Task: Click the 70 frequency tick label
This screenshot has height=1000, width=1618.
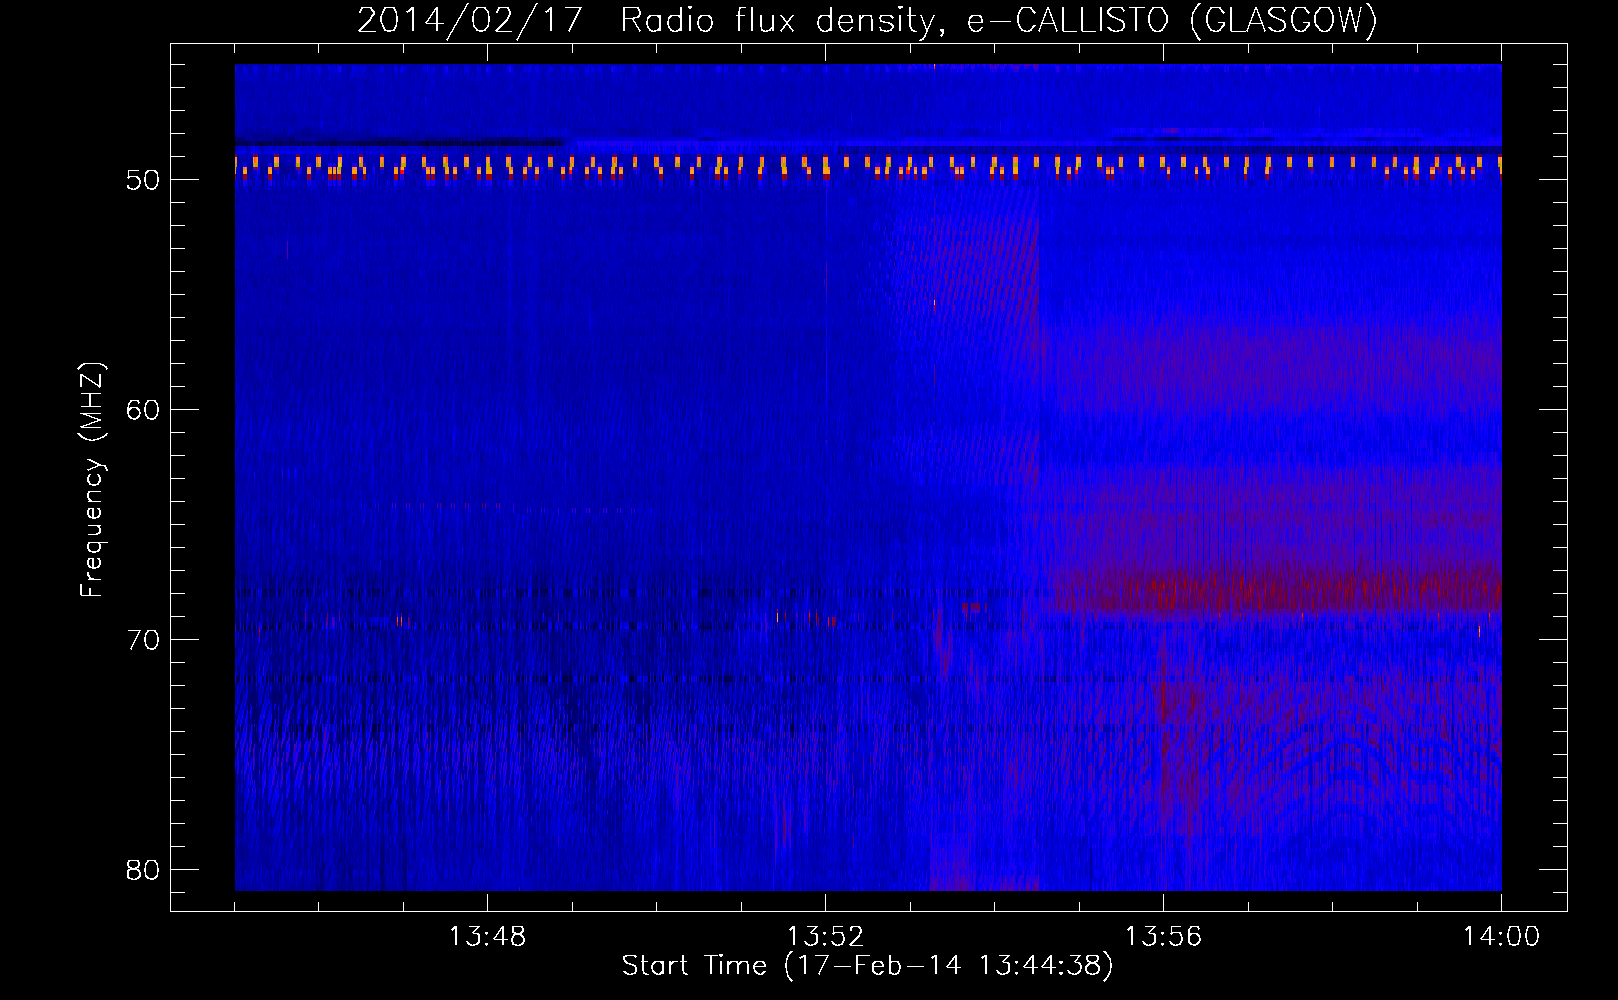Action: pyautogui.click(x=144, y=640)
